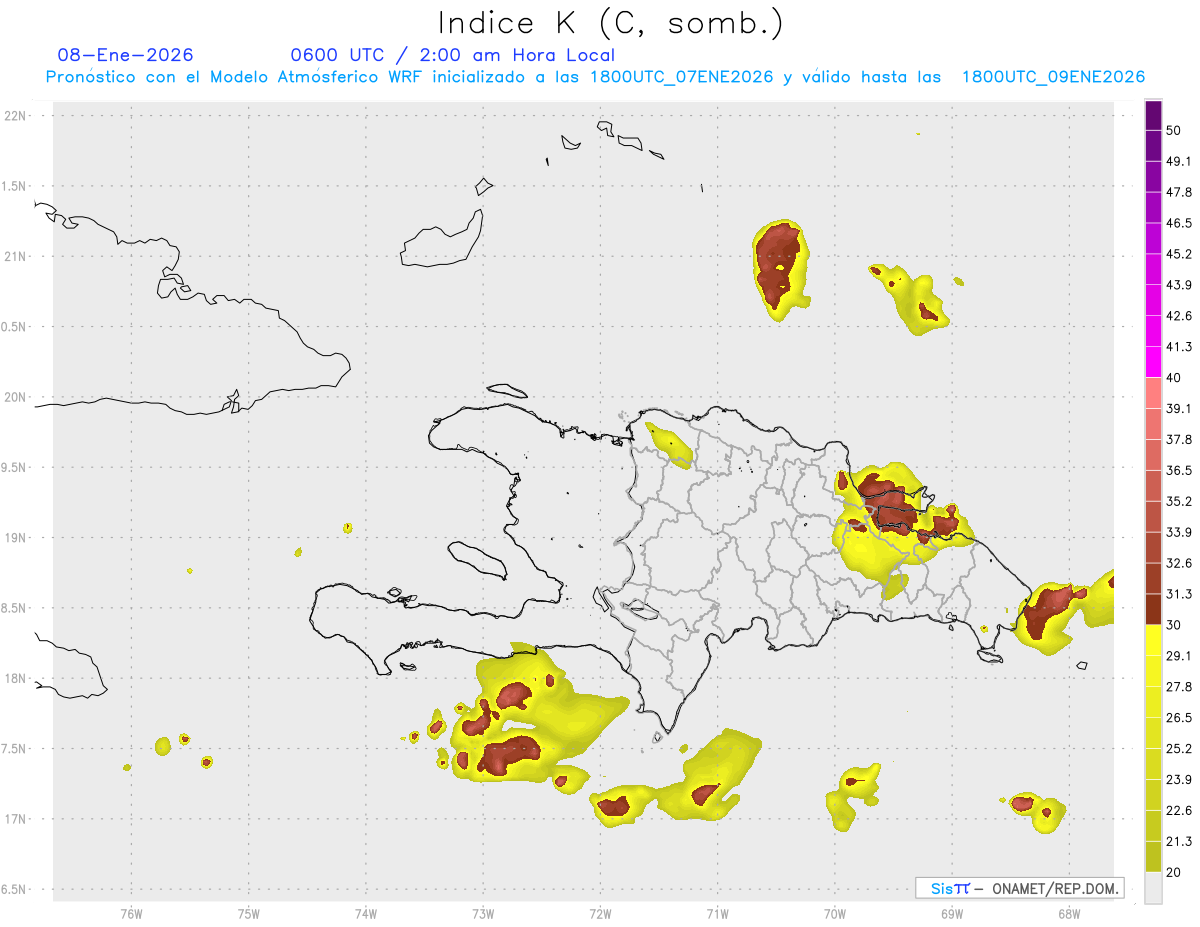Click the '43.9' colorbar value
This screenshot has width=1200, height=927.
point(1179,285)
